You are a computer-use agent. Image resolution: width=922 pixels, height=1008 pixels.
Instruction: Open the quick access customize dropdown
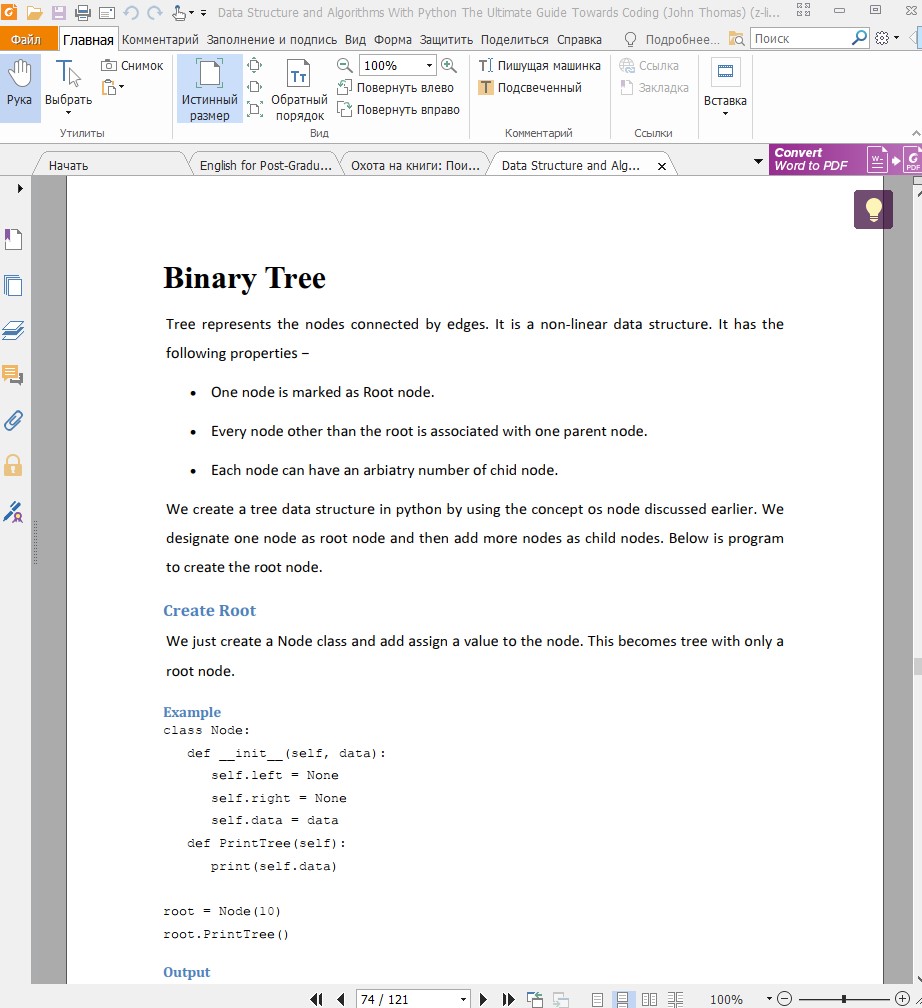click(203, 12)
